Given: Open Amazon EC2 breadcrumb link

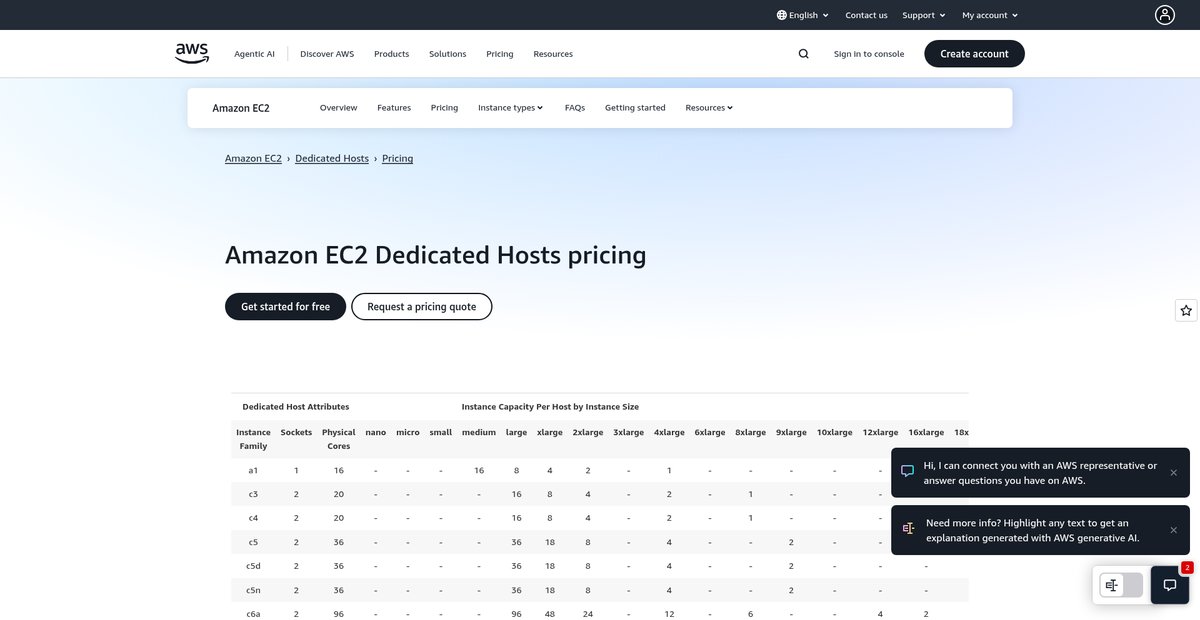Looking at the screenshot, I should (x=253, y=158).
